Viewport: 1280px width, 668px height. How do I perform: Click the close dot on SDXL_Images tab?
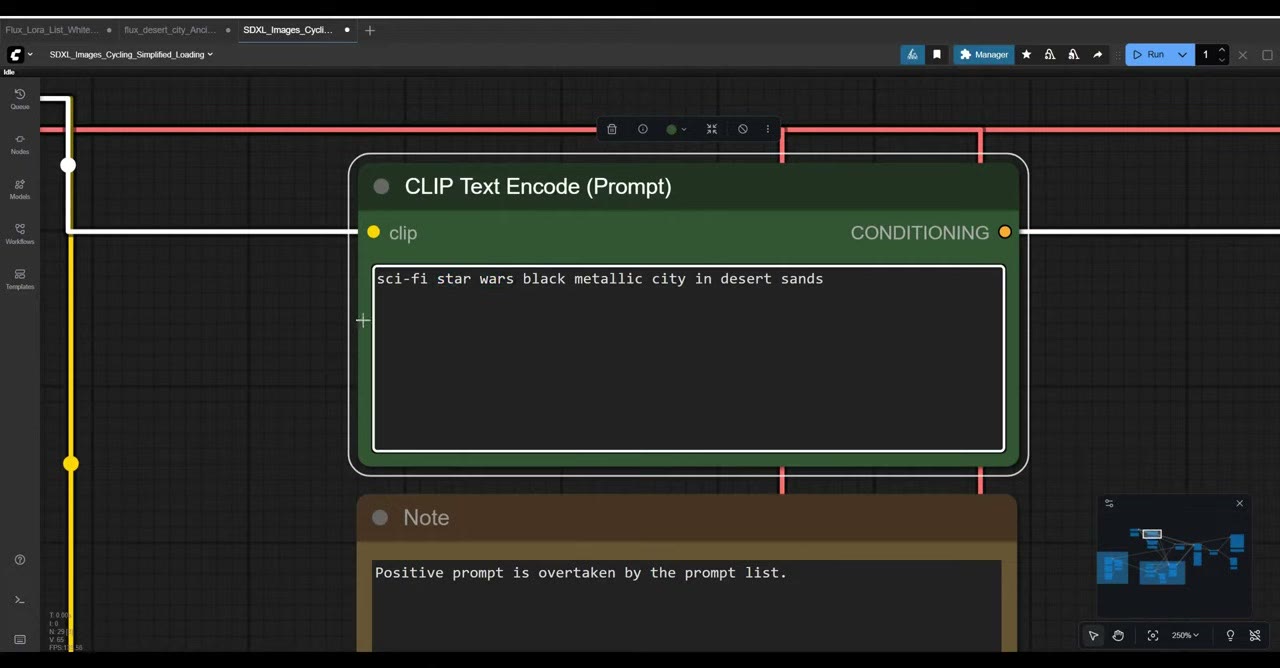[347, 30]
